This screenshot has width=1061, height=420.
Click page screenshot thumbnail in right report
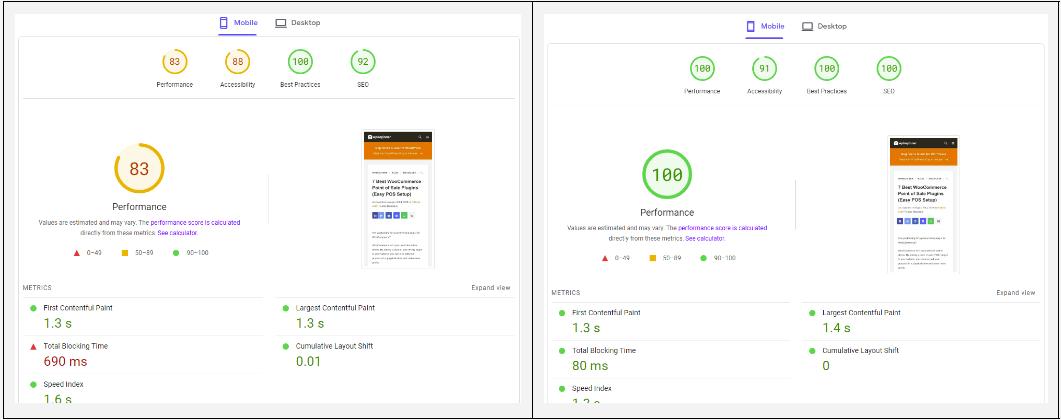924,206
